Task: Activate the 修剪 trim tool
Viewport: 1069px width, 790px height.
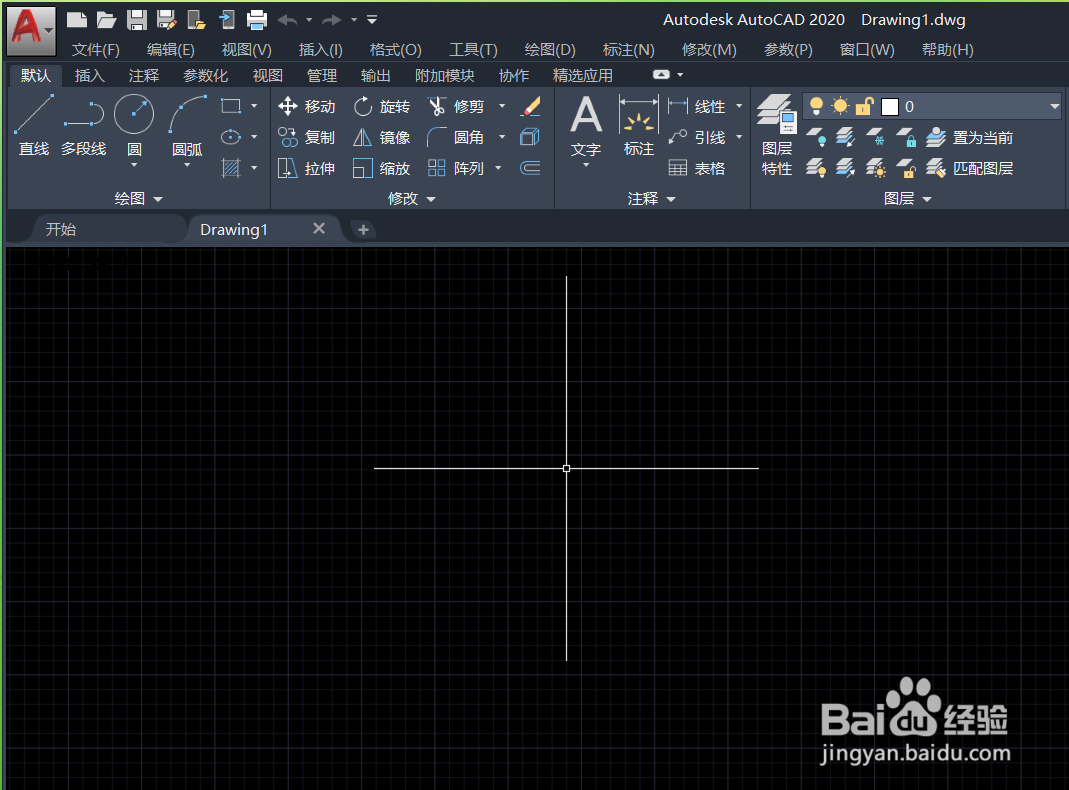Action: pyautogui.click(x=456, y=106)
